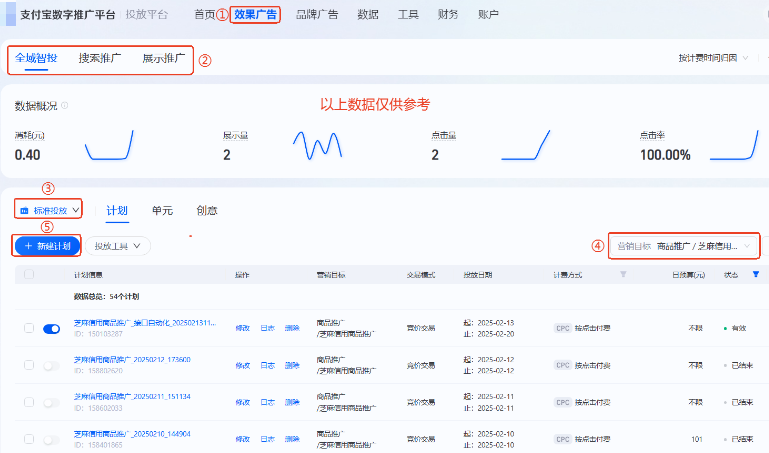The width and height of the screenshot is (769, 453).
Task: Turn off the switch for plan ID 150103287
Action: (51, 328)
